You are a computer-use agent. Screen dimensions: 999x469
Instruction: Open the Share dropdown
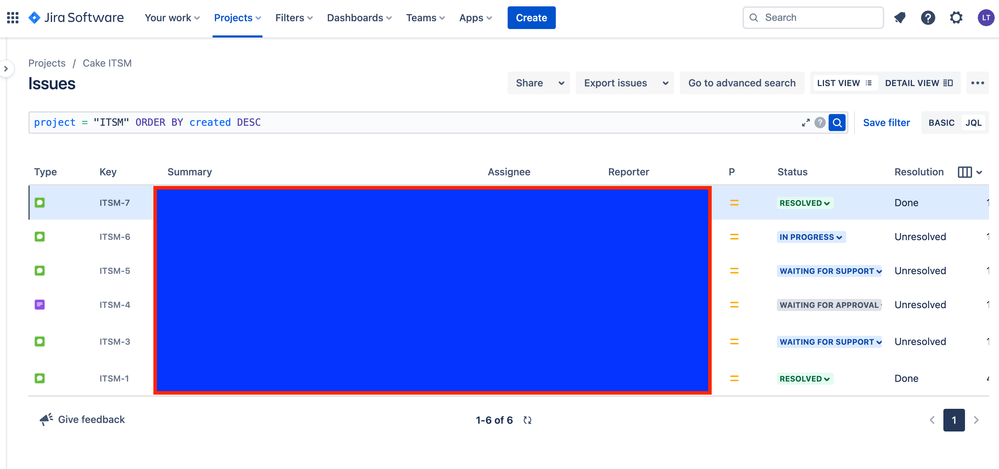click(538, 83)
